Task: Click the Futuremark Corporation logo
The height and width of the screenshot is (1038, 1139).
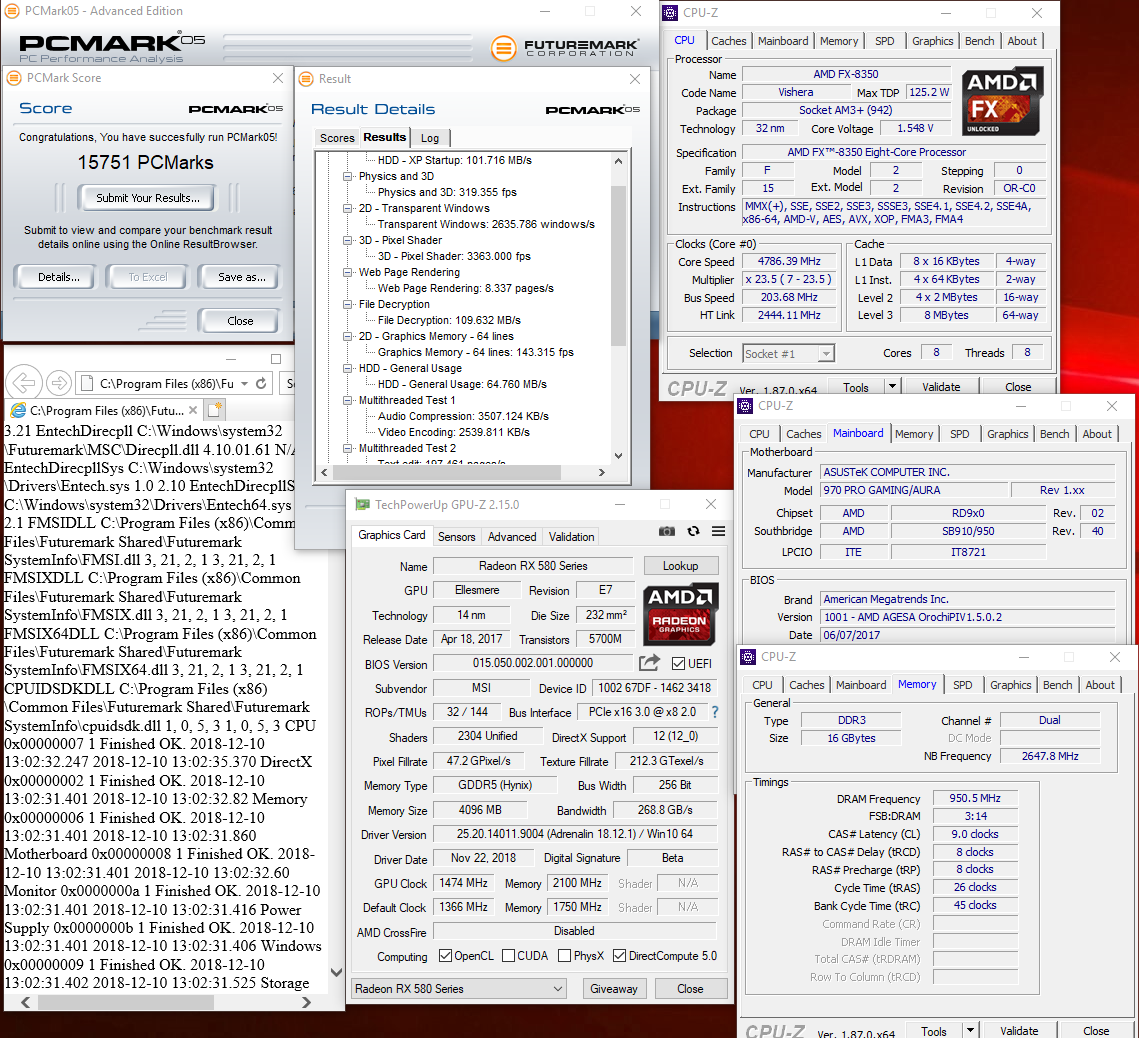Action: click(566, 48)
